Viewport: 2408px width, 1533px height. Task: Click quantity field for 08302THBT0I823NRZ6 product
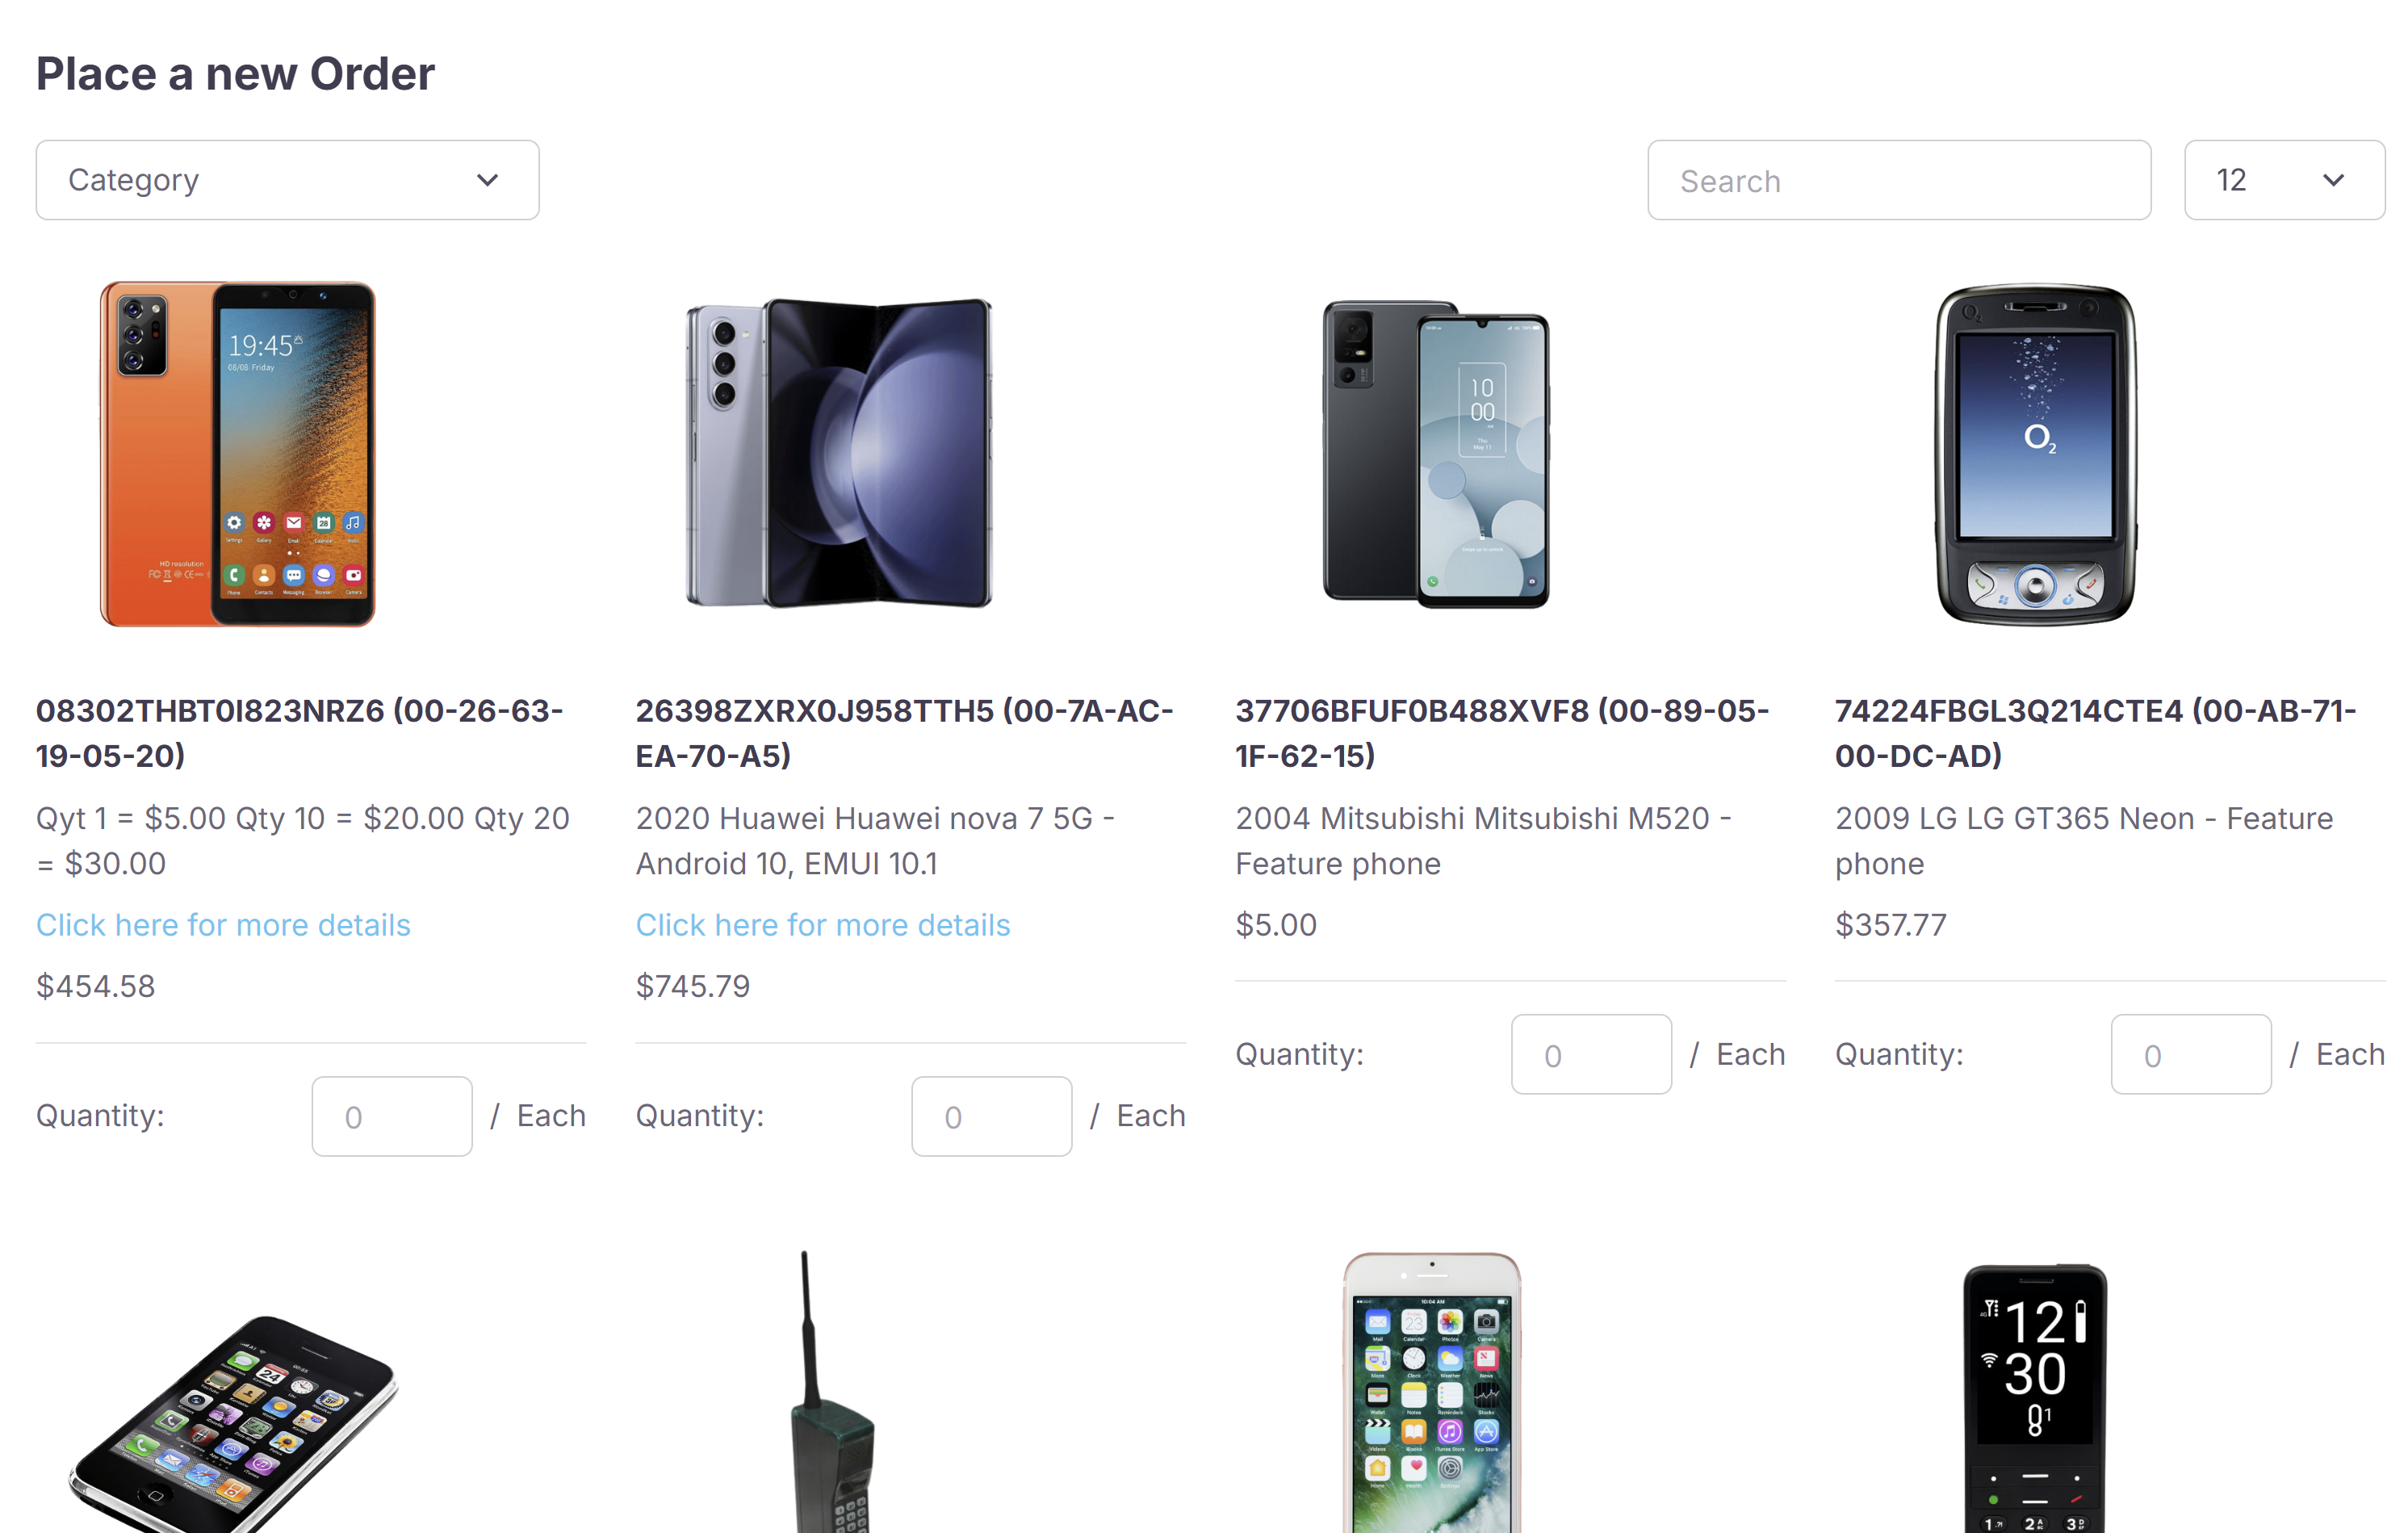point(391,1116)
